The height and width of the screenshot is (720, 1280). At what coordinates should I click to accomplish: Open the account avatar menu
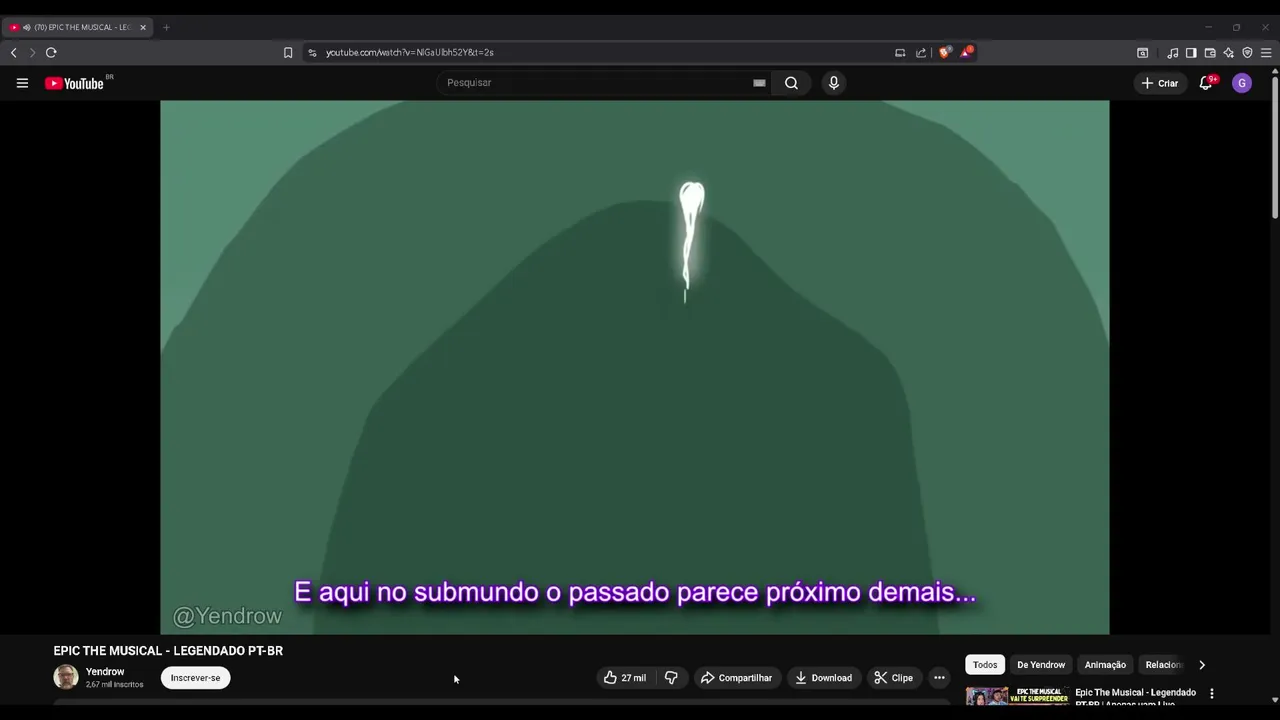(x=1242, y=83)
